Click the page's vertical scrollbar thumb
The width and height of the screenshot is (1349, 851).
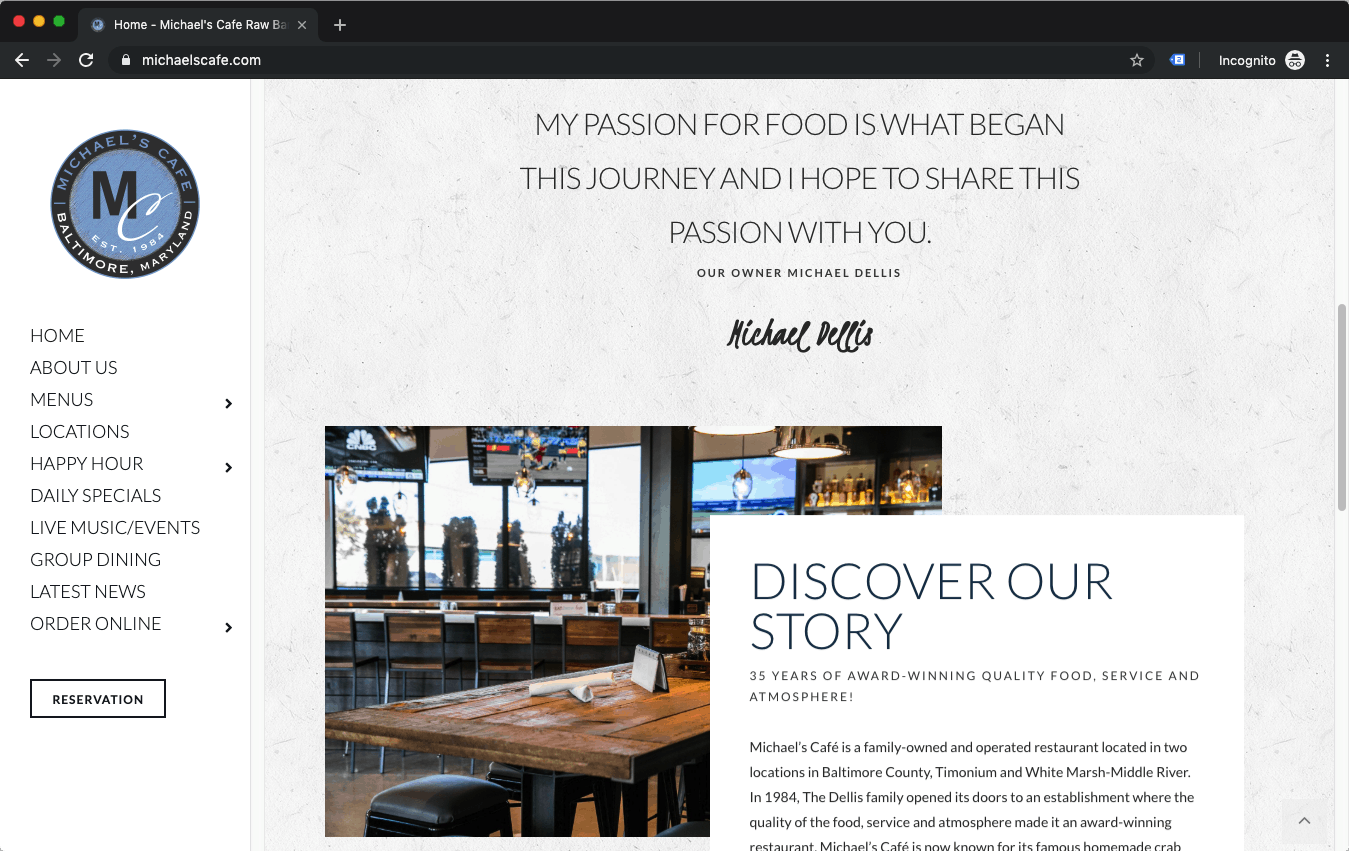(x=1342, y=408)
